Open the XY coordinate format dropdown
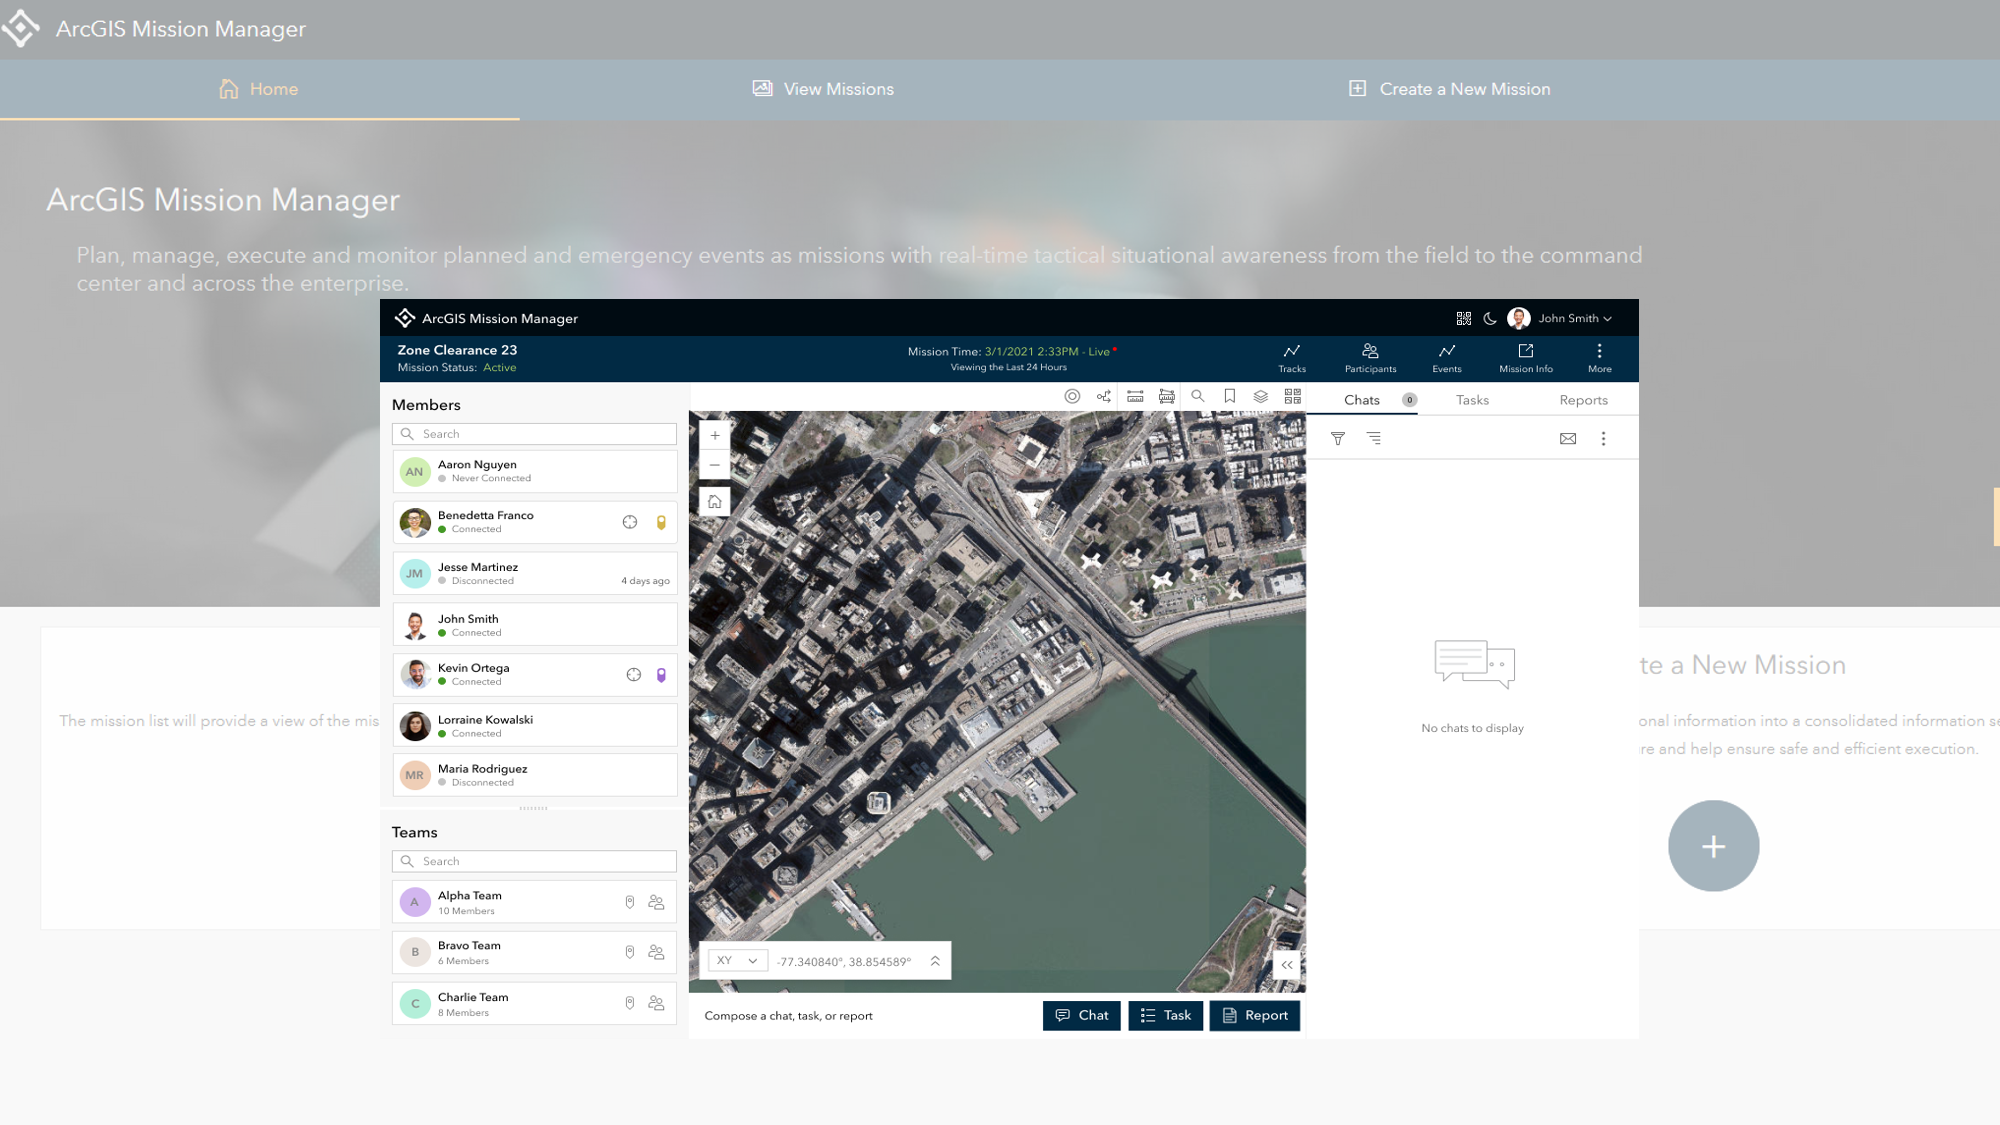Screen dimensions: 2000x1125 coord(737,960)
